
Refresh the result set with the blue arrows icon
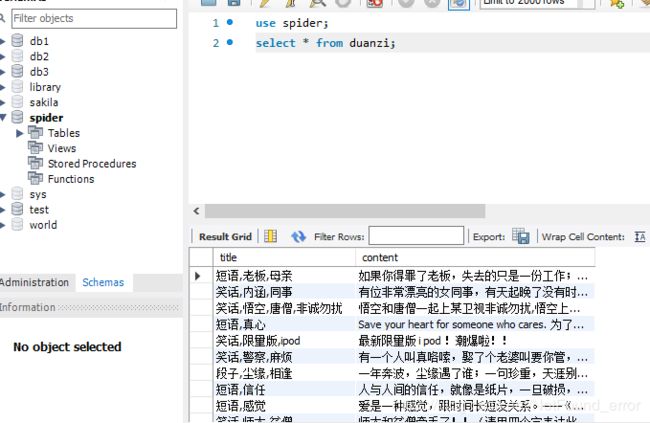click(x=298, y=236)
